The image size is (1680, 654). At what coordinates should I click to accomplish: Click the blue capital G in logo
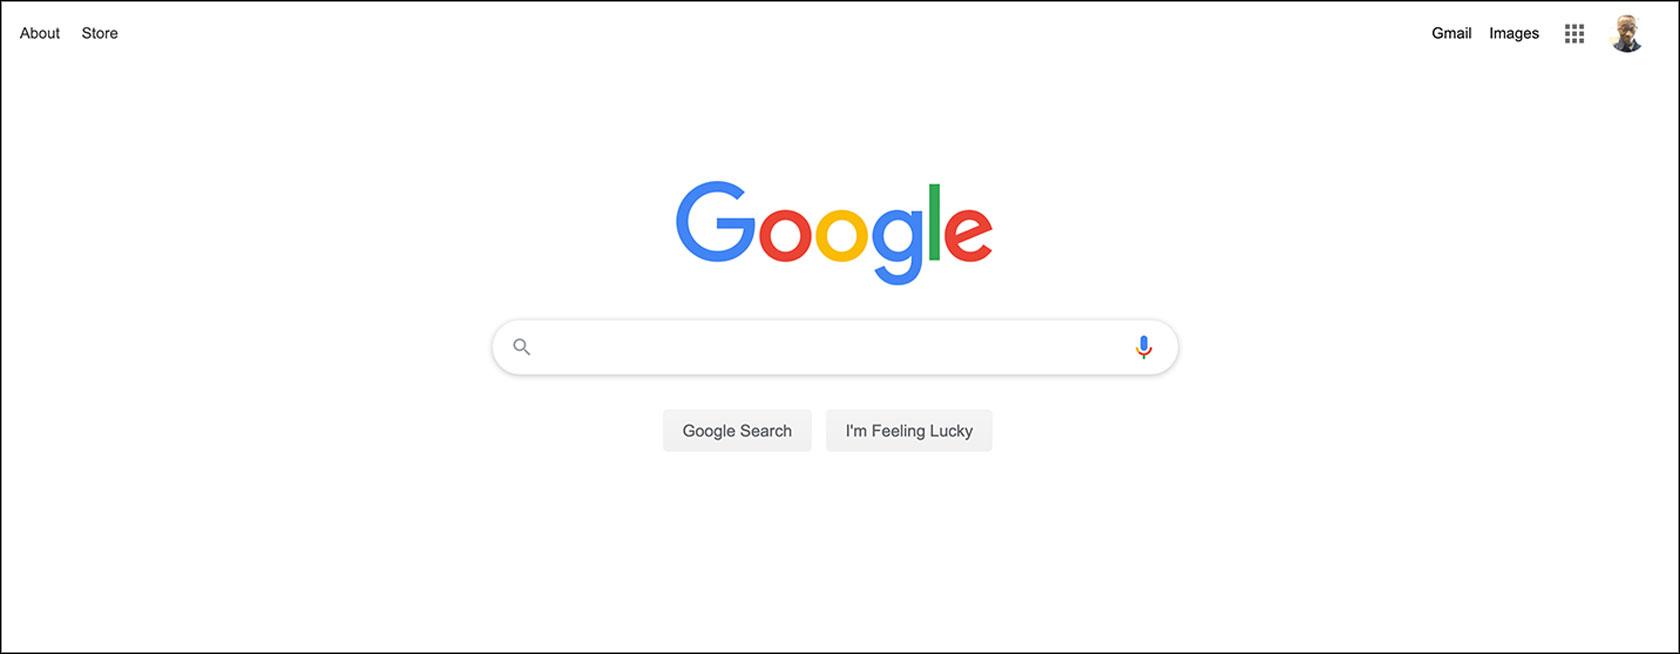point(715,222)
